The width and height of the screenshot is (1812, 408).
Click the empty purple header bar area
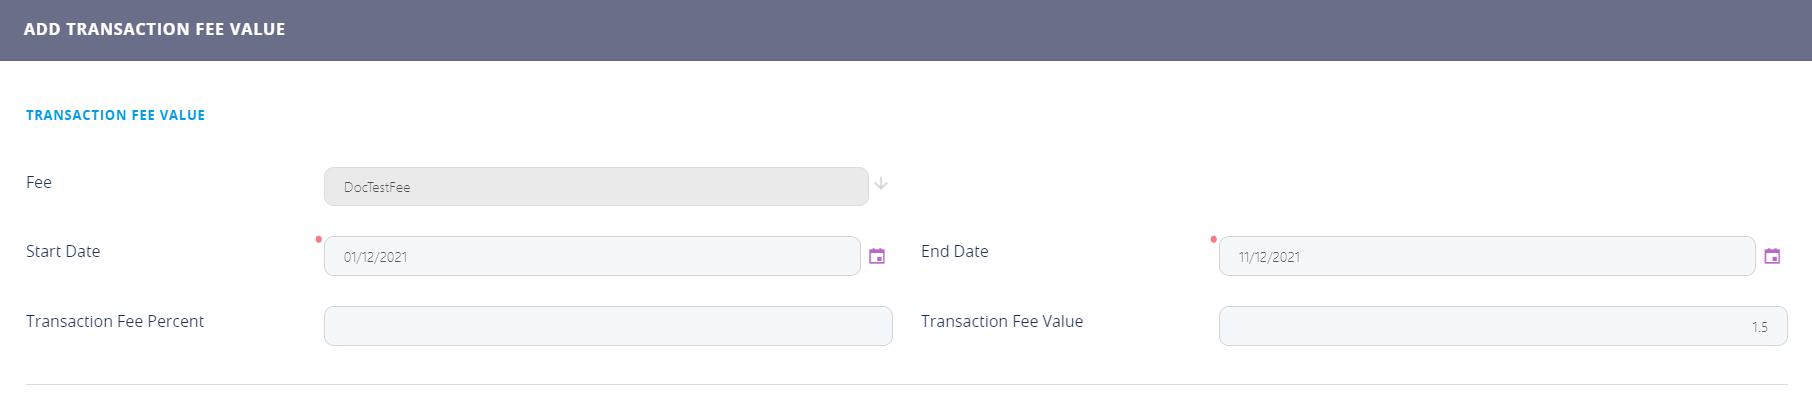1000,30
